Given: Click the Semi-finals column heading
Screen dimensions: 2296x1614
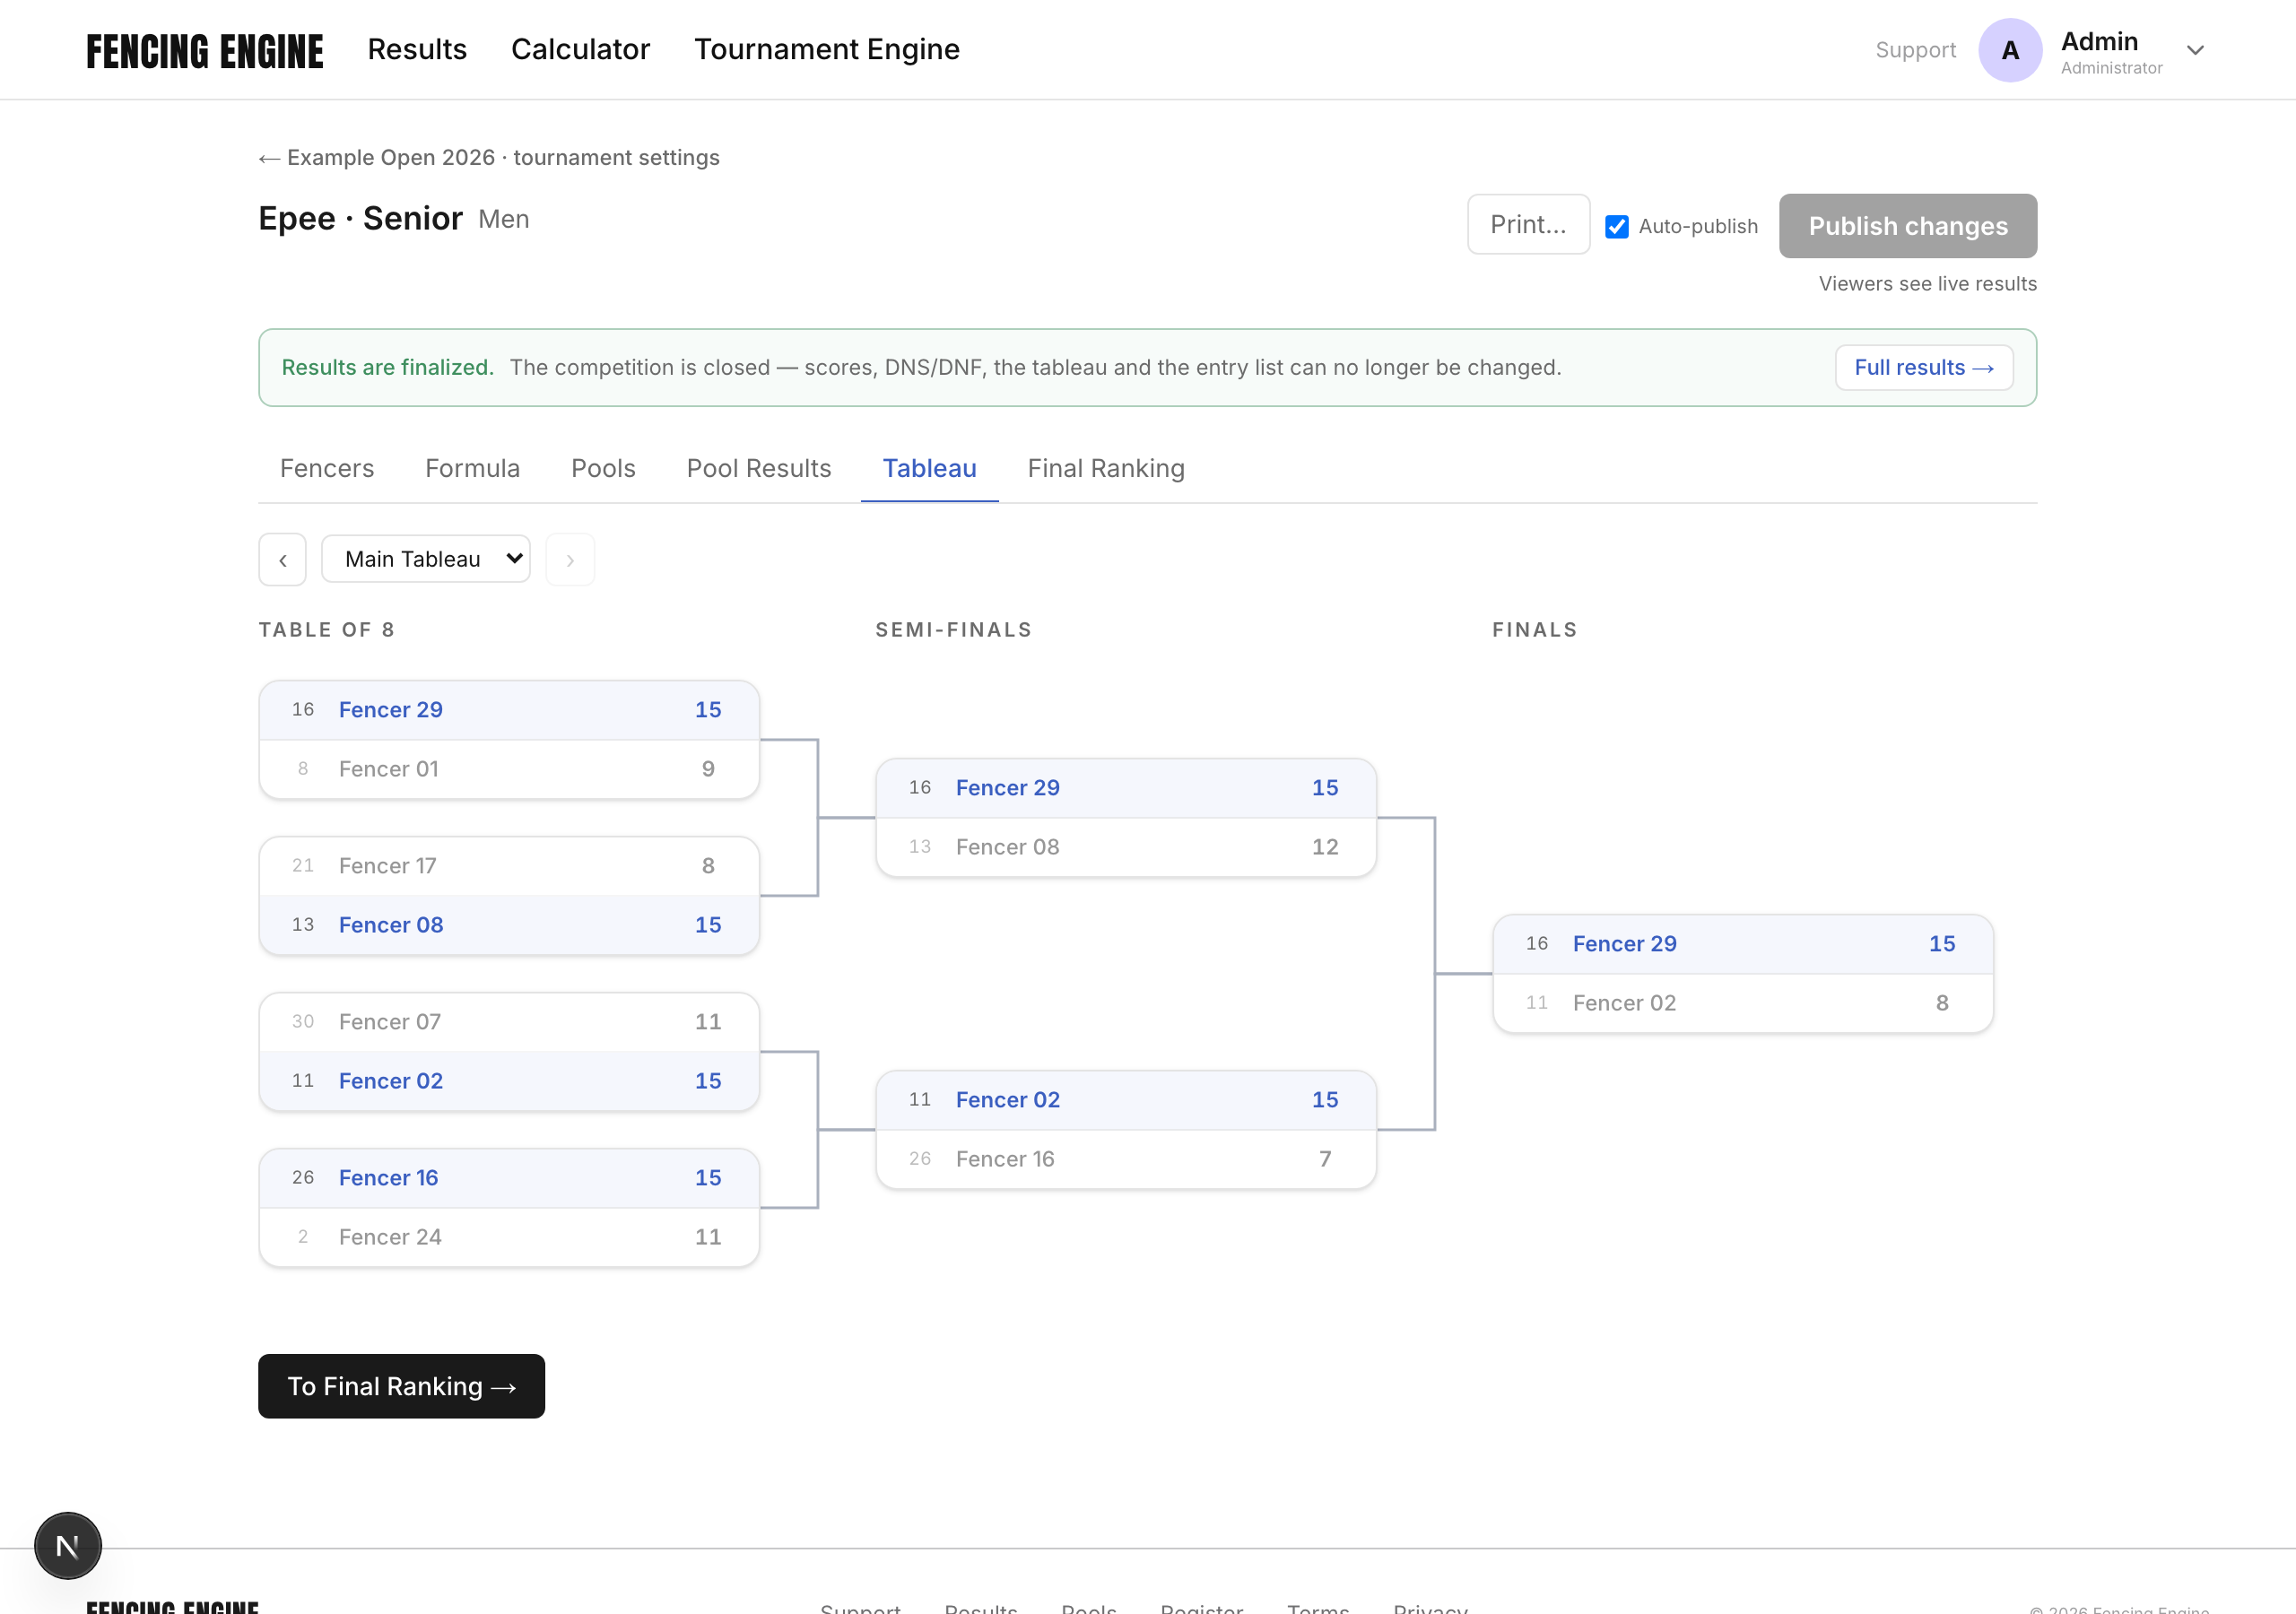Looking at the screenshot, I should click(953, 629).
